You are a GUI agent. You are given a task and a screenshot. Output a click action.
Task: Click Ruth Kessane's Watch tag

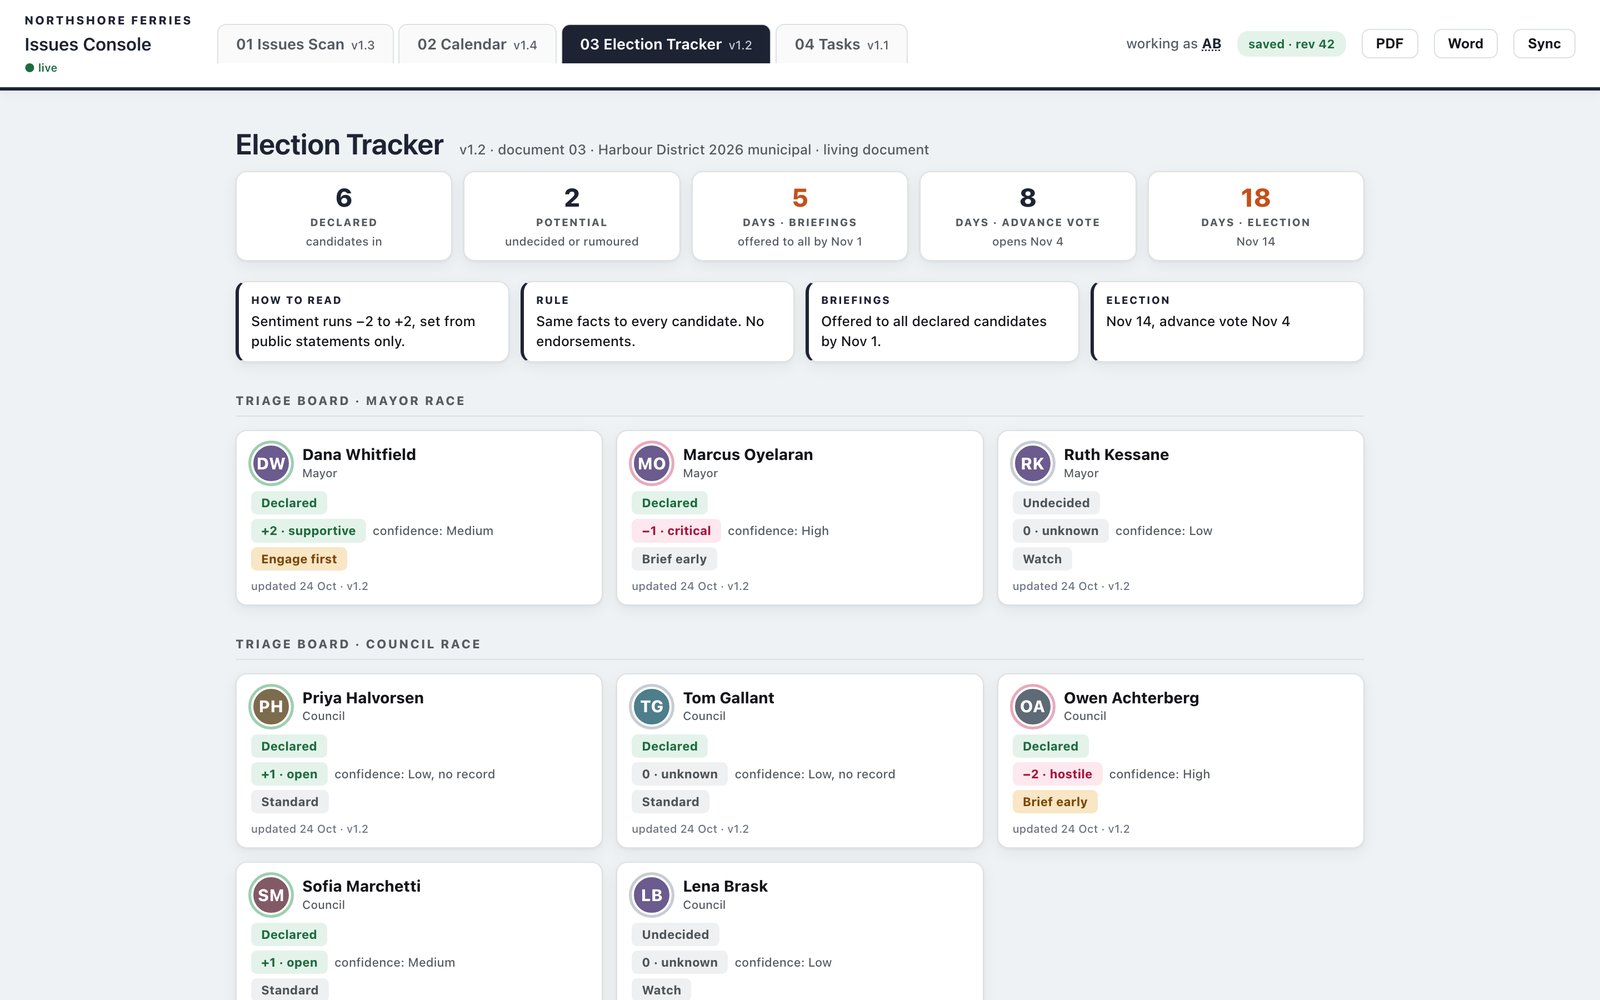coord(1042,559)
